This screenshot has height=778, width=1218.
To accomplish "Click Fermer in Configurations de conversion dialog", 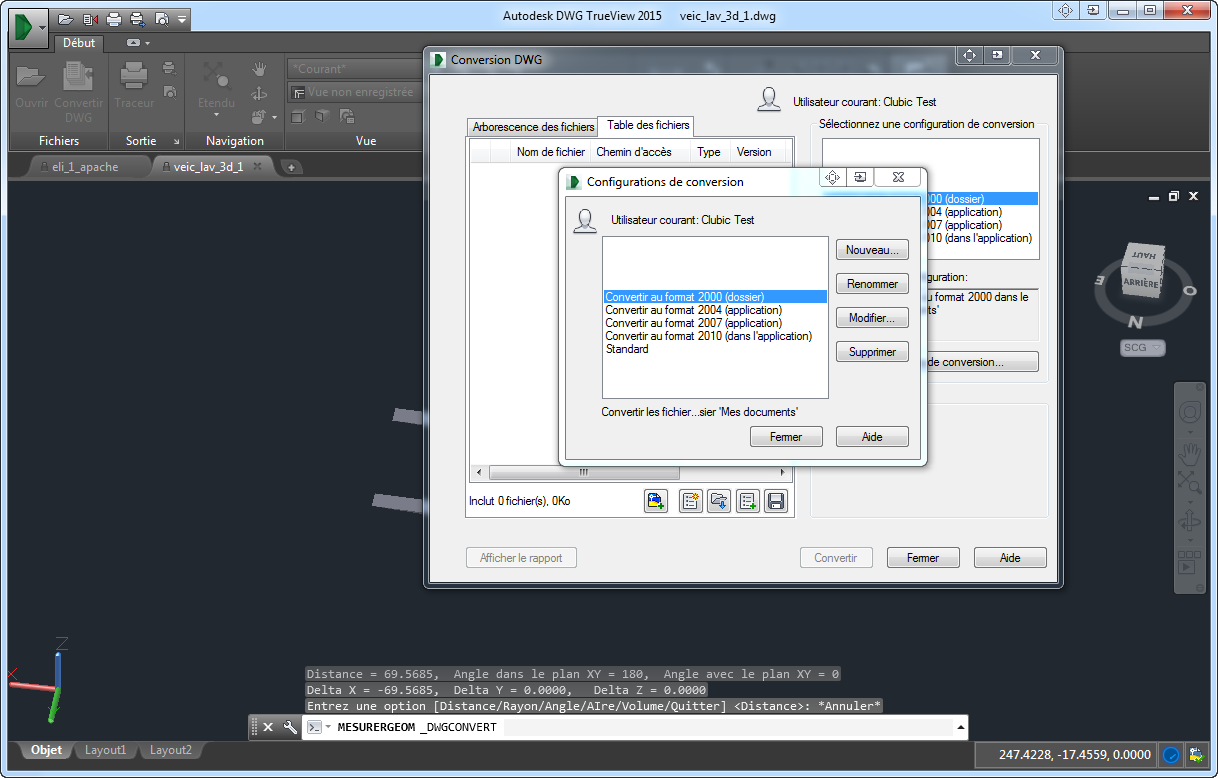I will [786, 437].
